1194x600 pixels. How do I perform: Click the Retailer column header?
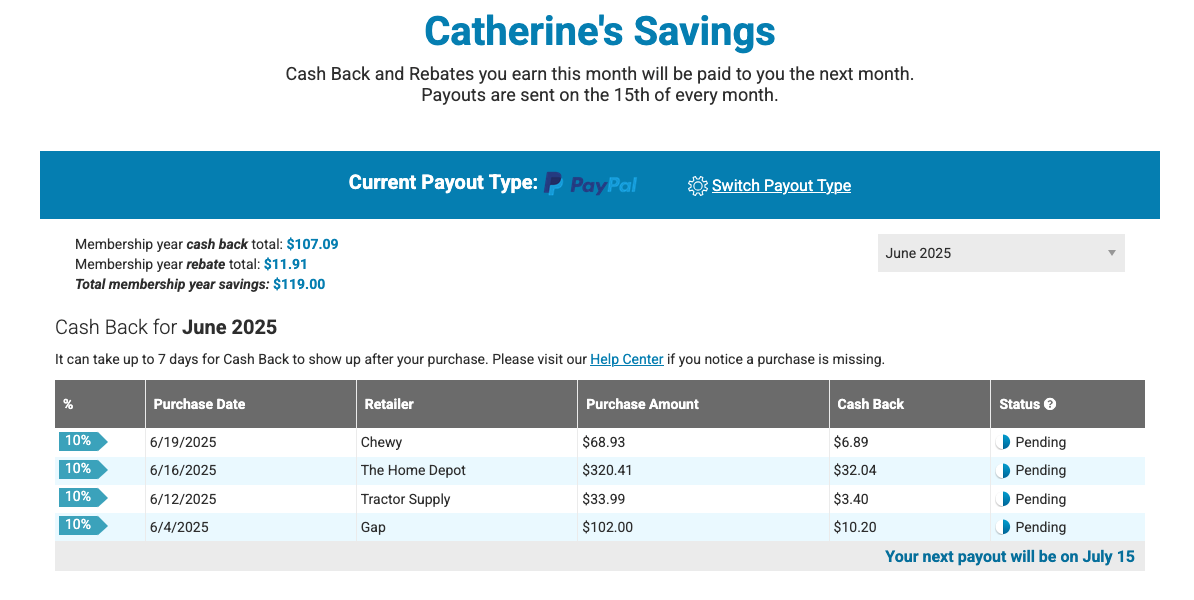click(389, 404)
